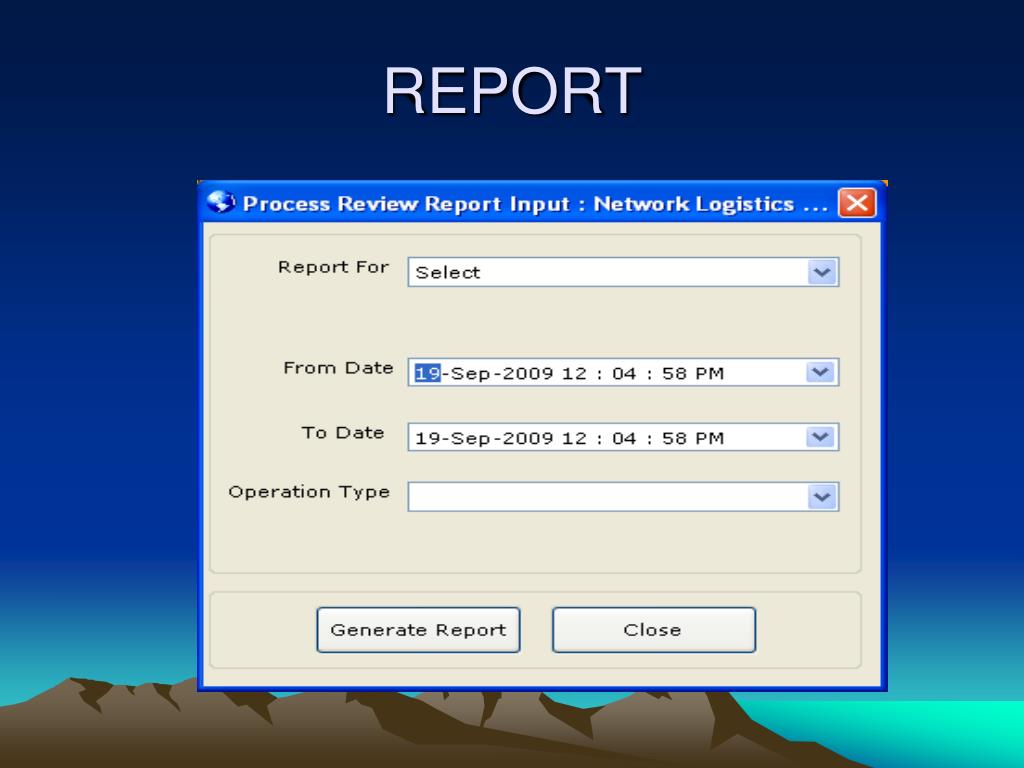Viewport: 1024px width, 768px height.
Task: Click the 'To Date' label
Action: (x=343, y=432)
